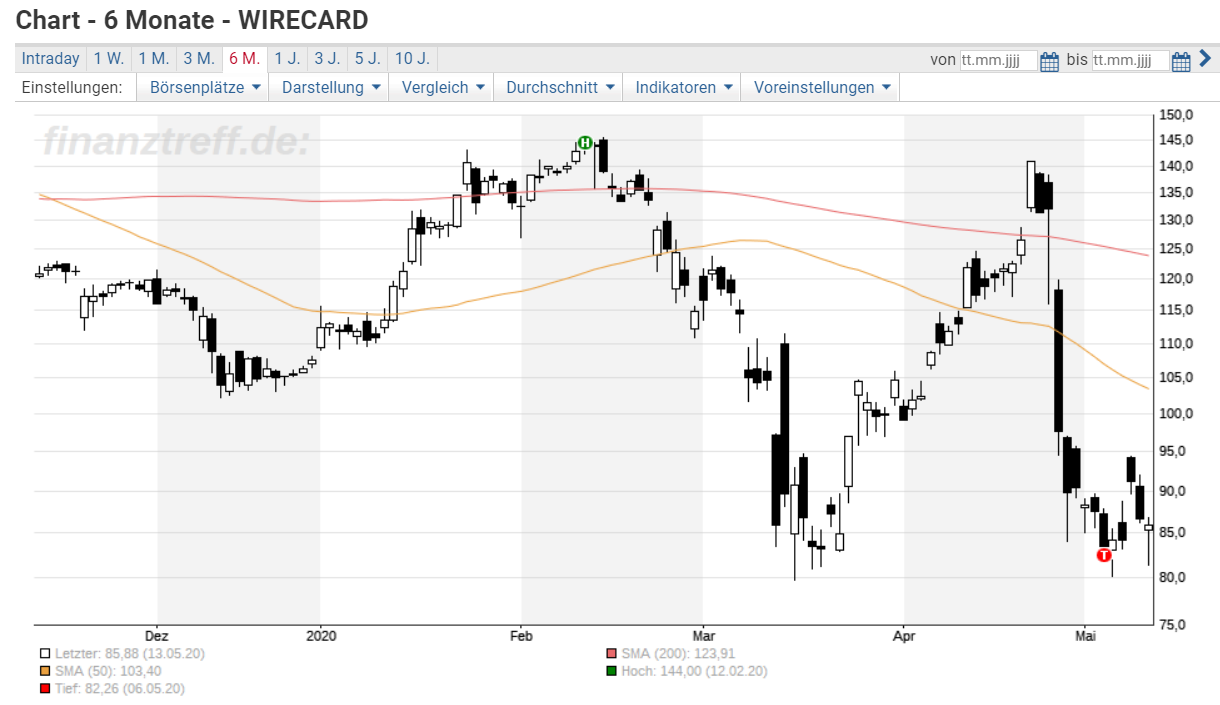The image size is (1220, 705).
Task: Expand the Voreinstellungen dropdown
Action: [x=821, y=88]
